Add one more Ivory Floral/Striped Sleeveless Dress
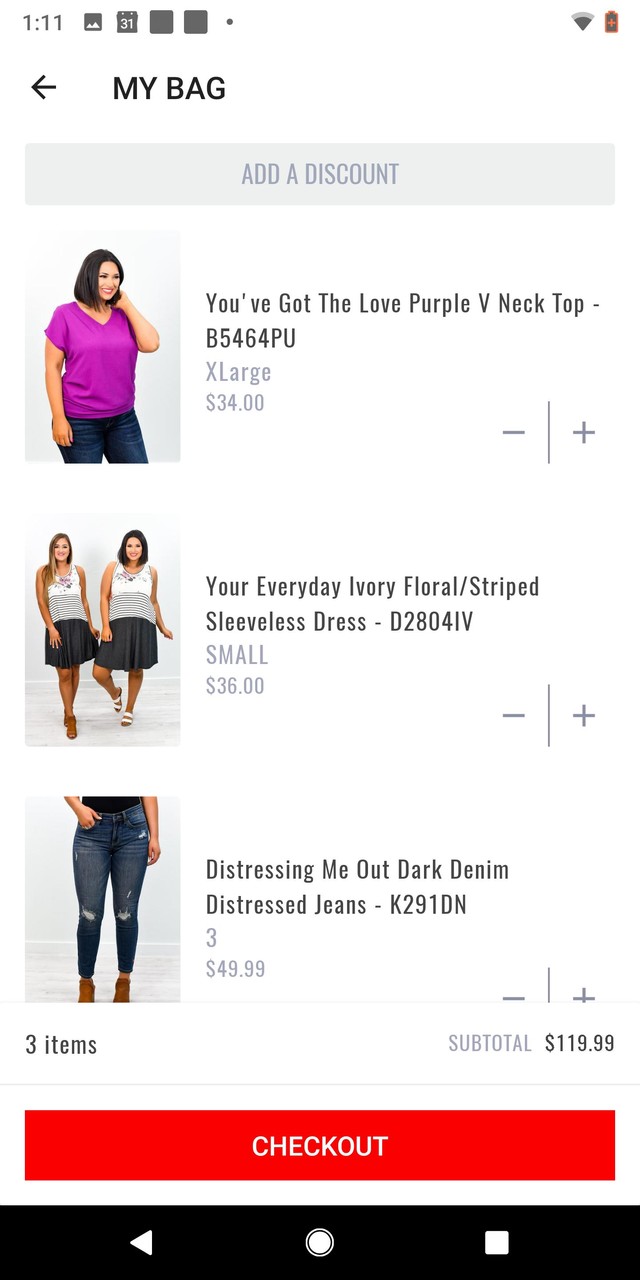 click(x=584, y=715)
